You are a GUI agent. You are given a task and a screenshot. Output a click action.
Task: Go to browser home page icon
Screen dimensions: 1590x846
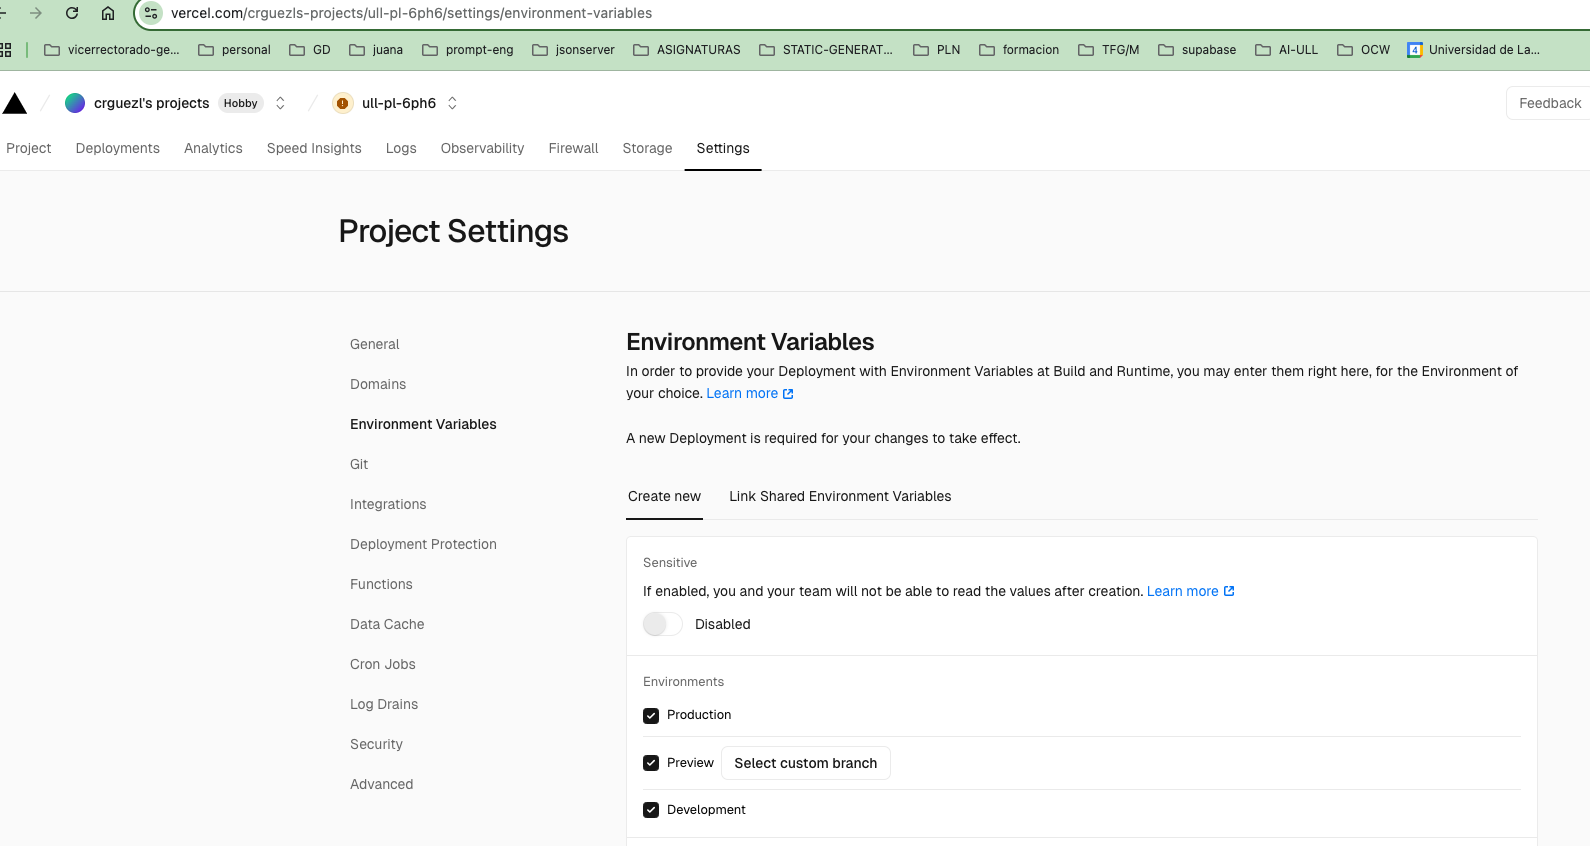click(108, 13)
